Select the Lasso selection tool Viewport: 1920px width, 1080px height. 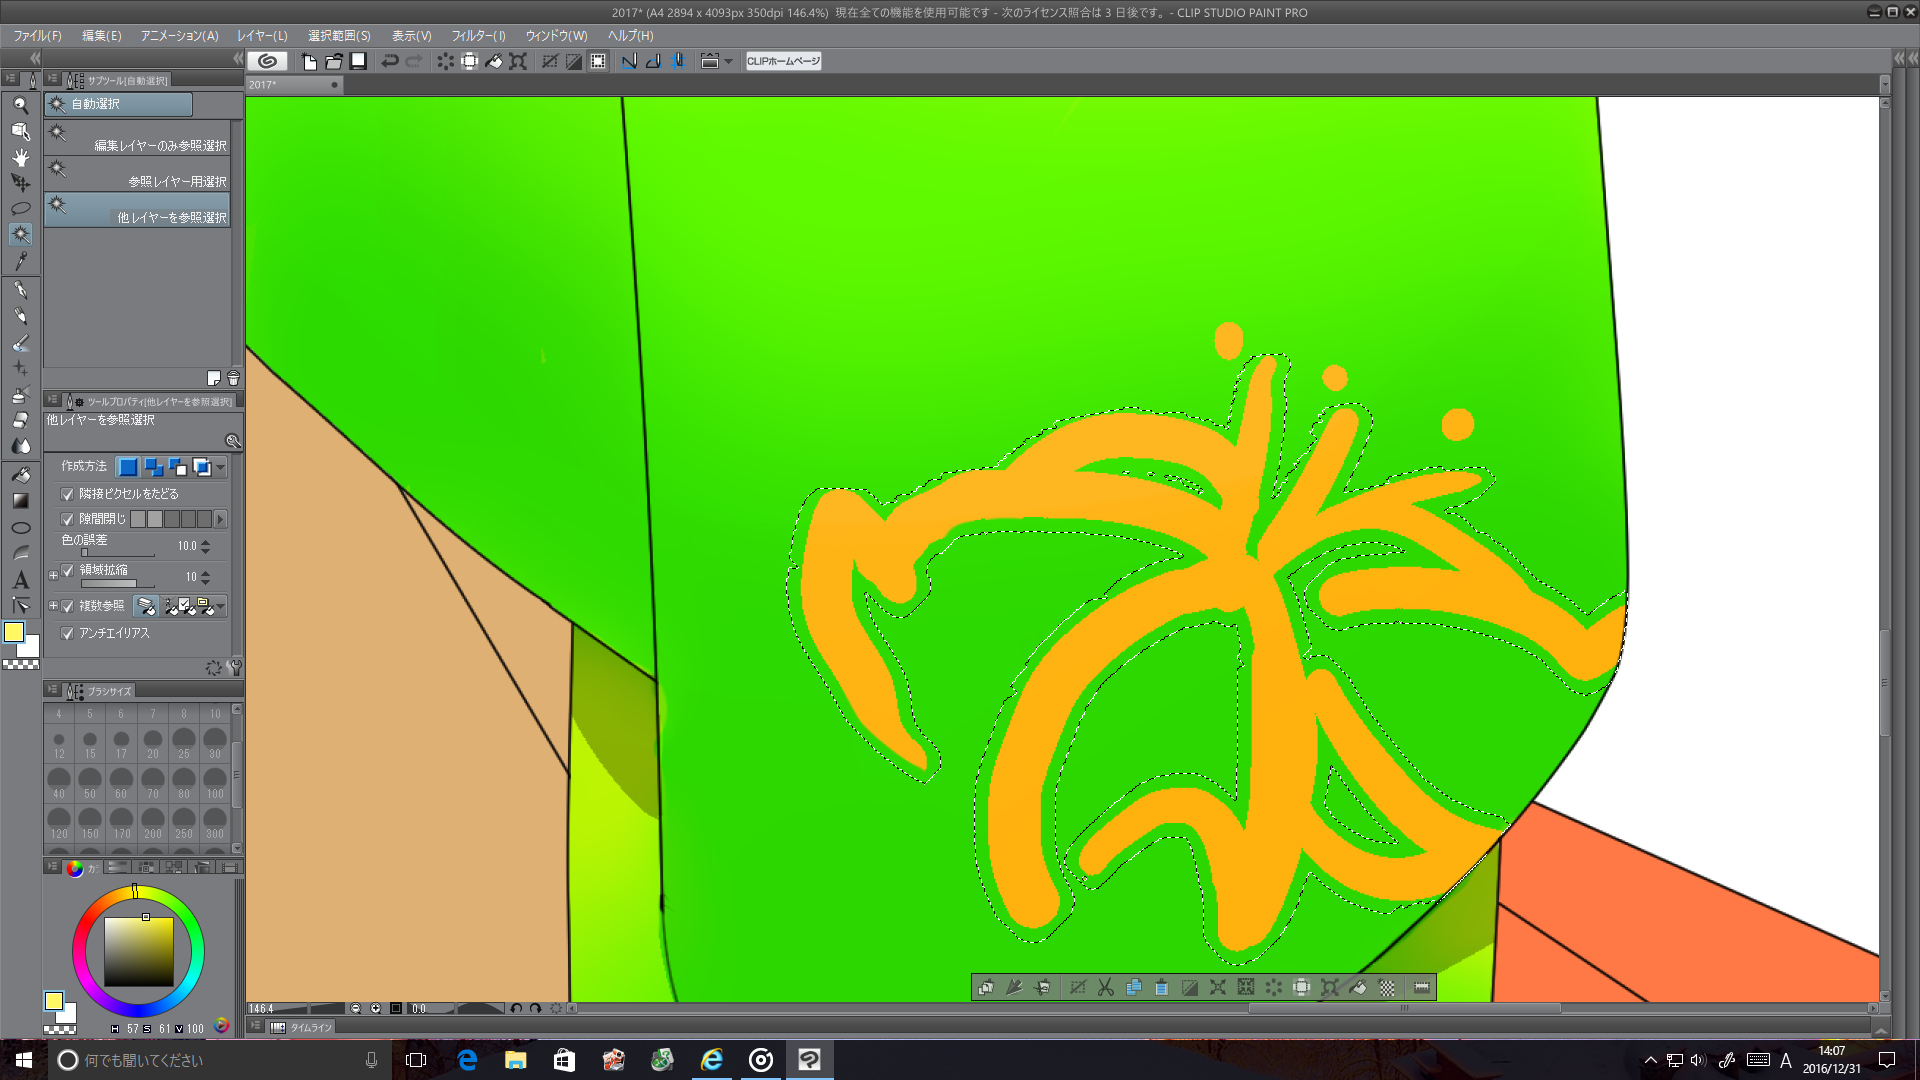coord(20,208)
